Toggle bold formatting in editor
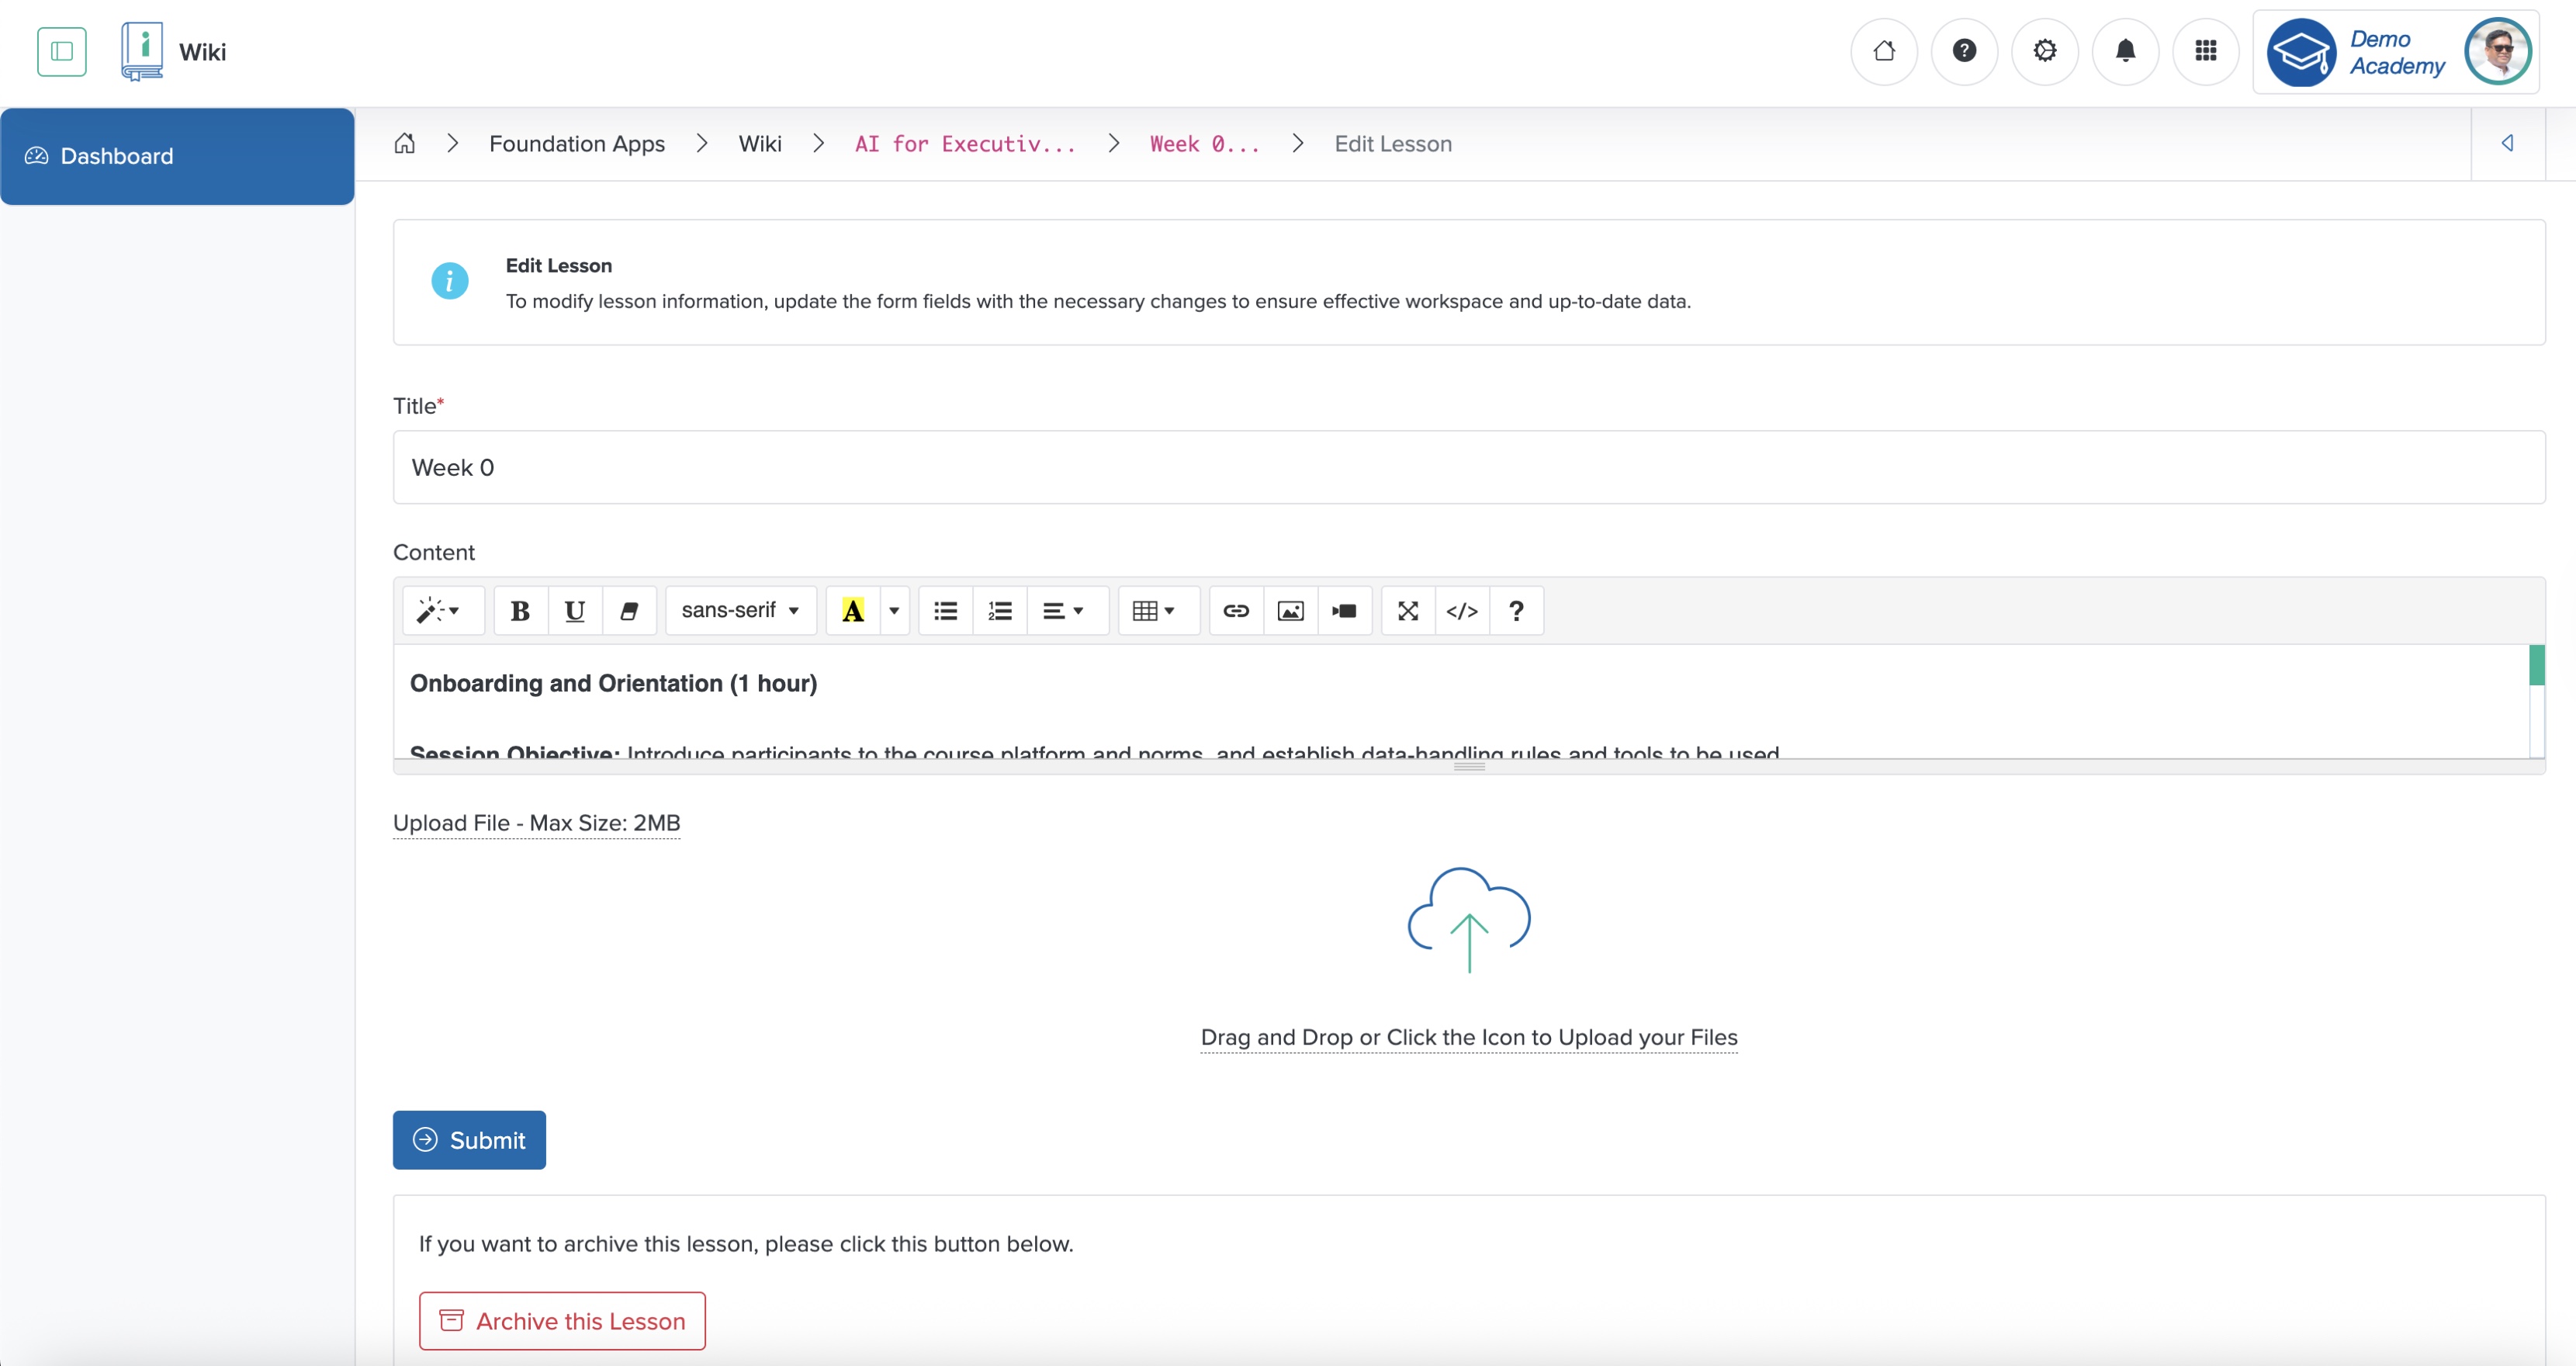Screen dimensions: 2576x1366 (520, 610)
